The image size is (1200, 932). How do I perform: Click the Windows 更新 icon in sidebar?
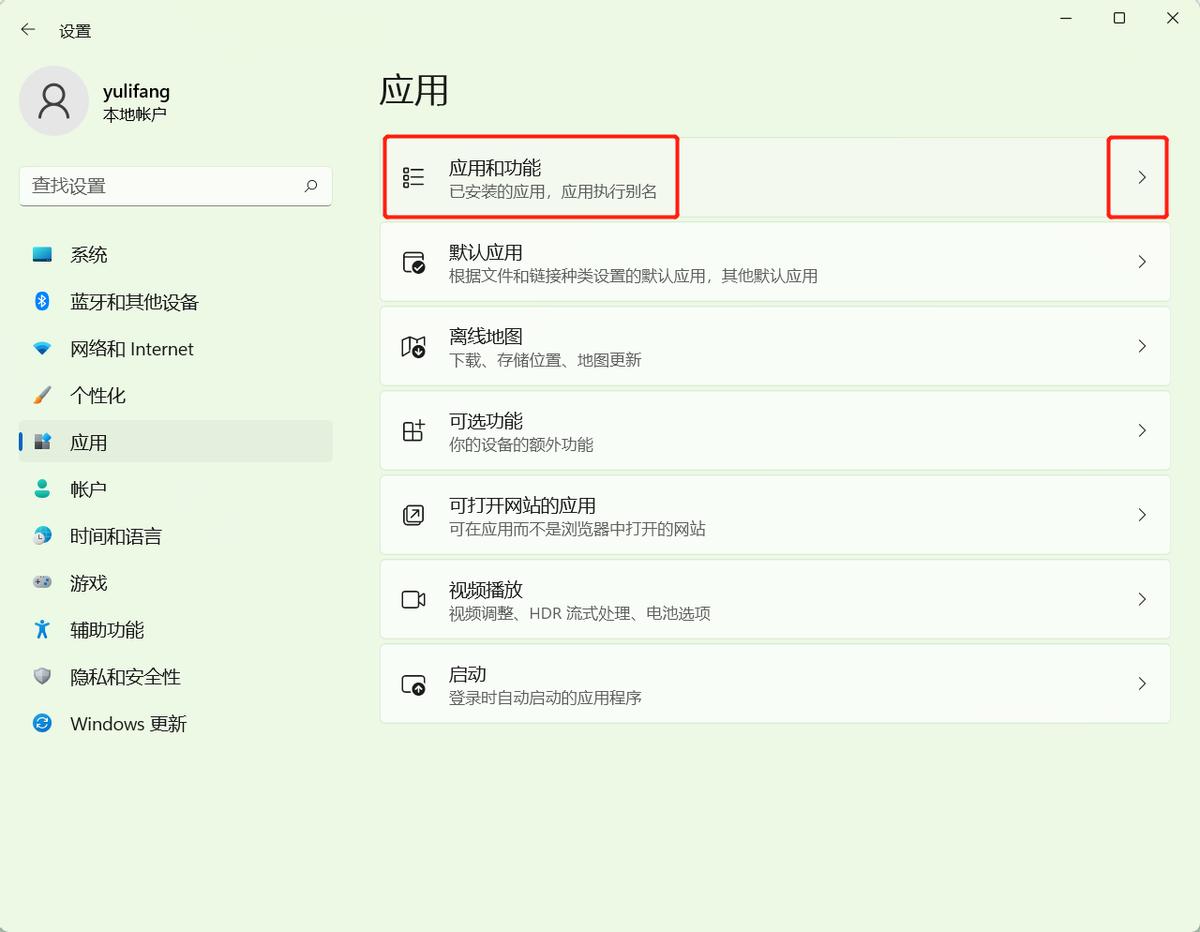coord(41,723)
